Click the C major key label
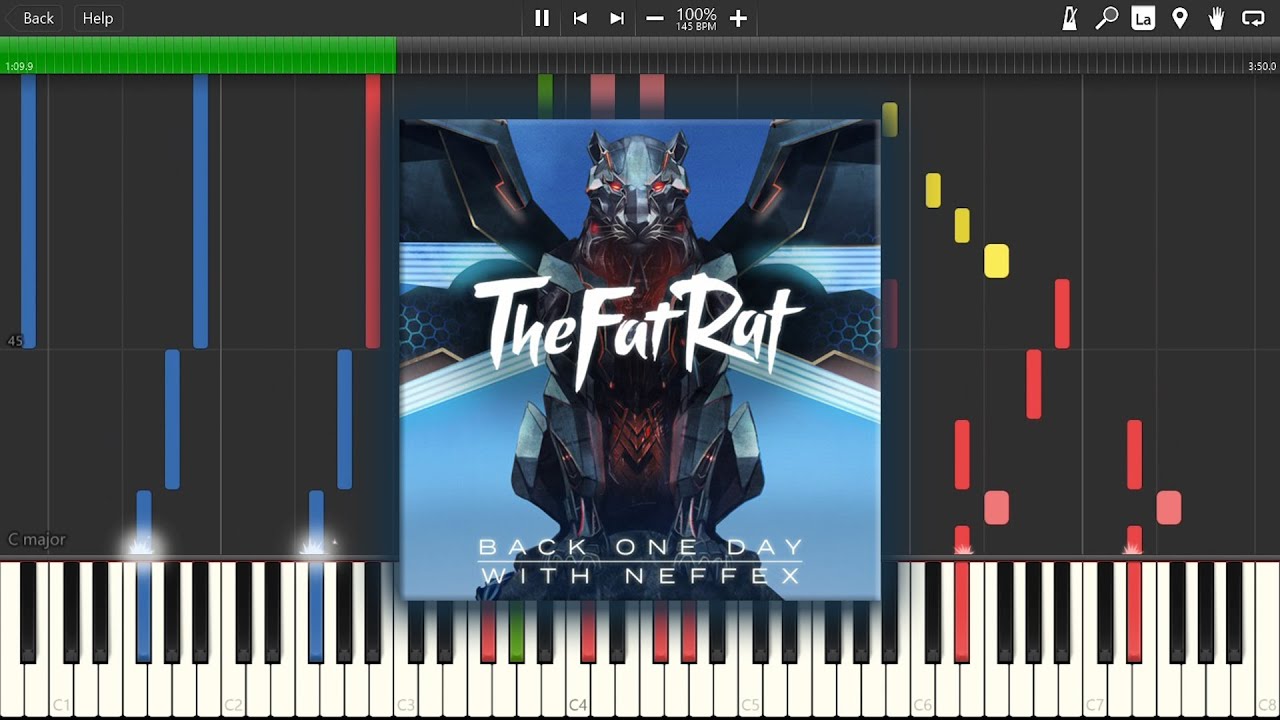The image size is (1280, 720). coord(37,539)
